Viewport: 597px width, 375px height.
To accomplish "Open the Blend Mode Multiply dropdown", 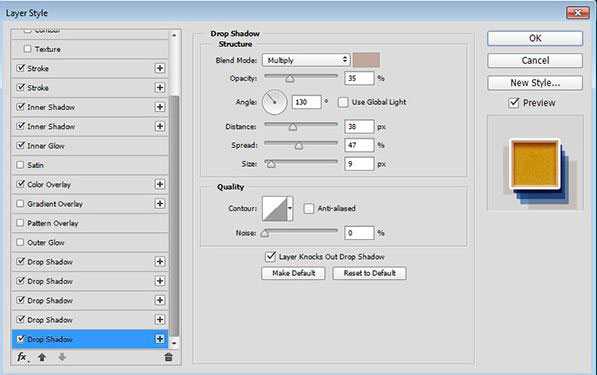I will (x=306, y=60).
